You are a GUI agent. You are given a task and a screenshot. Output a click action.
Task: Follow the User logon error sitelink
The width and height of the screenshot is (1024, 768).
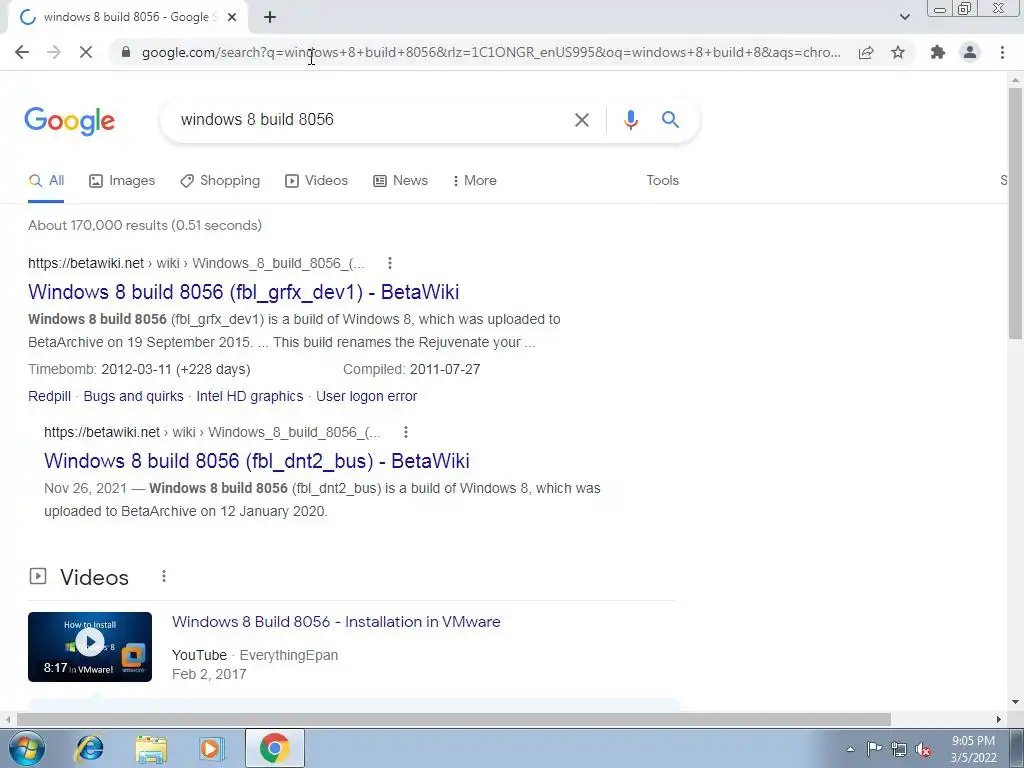(366, 396)
